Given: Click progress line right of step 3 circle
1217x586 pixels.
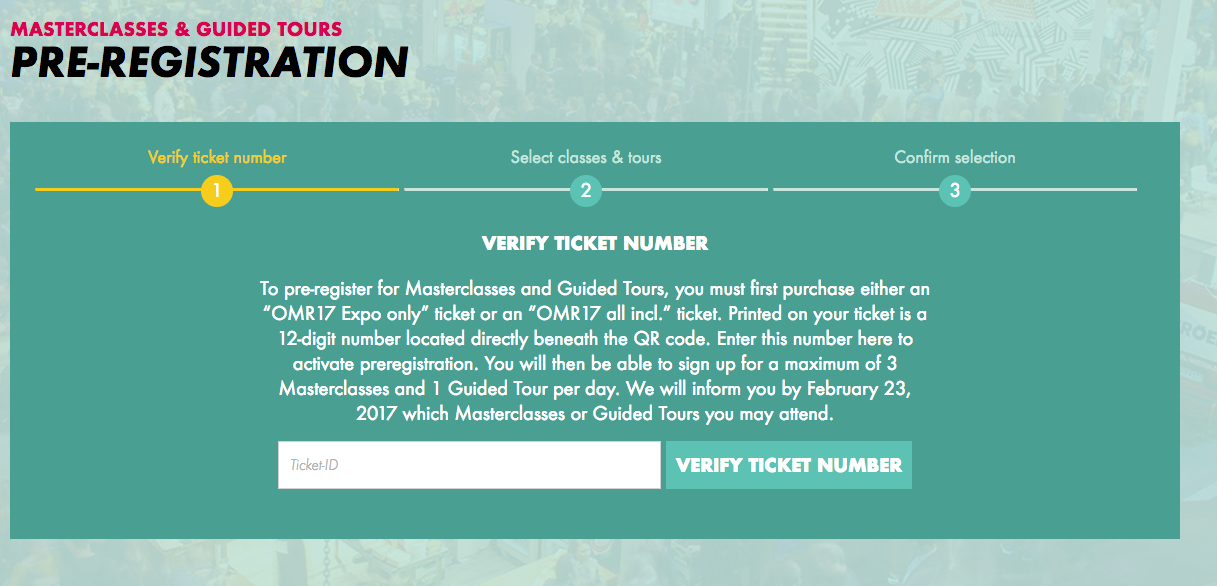Looking at the screenshot, I should [1054, 189].
